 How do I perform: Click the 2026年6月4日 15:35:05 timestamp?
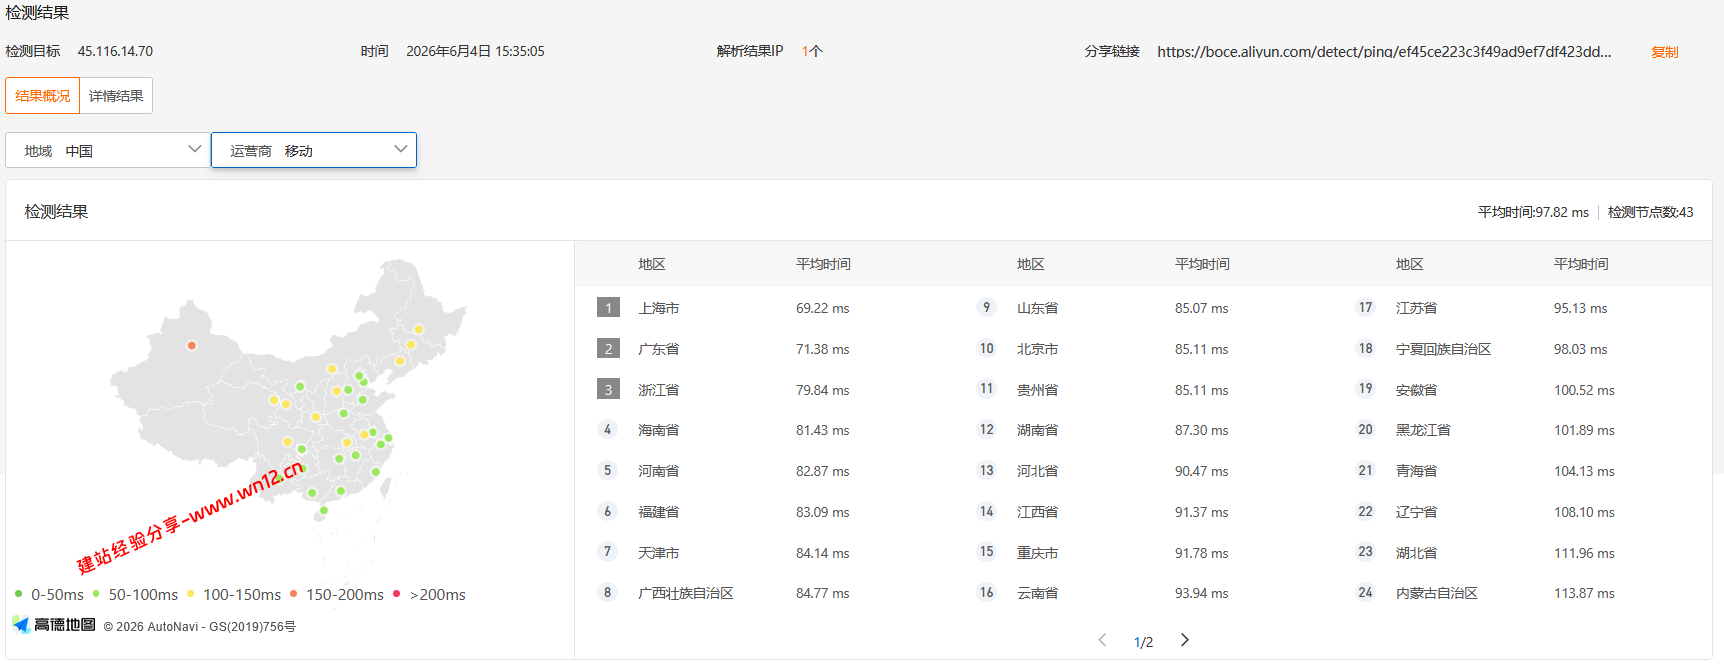[475, 51]
